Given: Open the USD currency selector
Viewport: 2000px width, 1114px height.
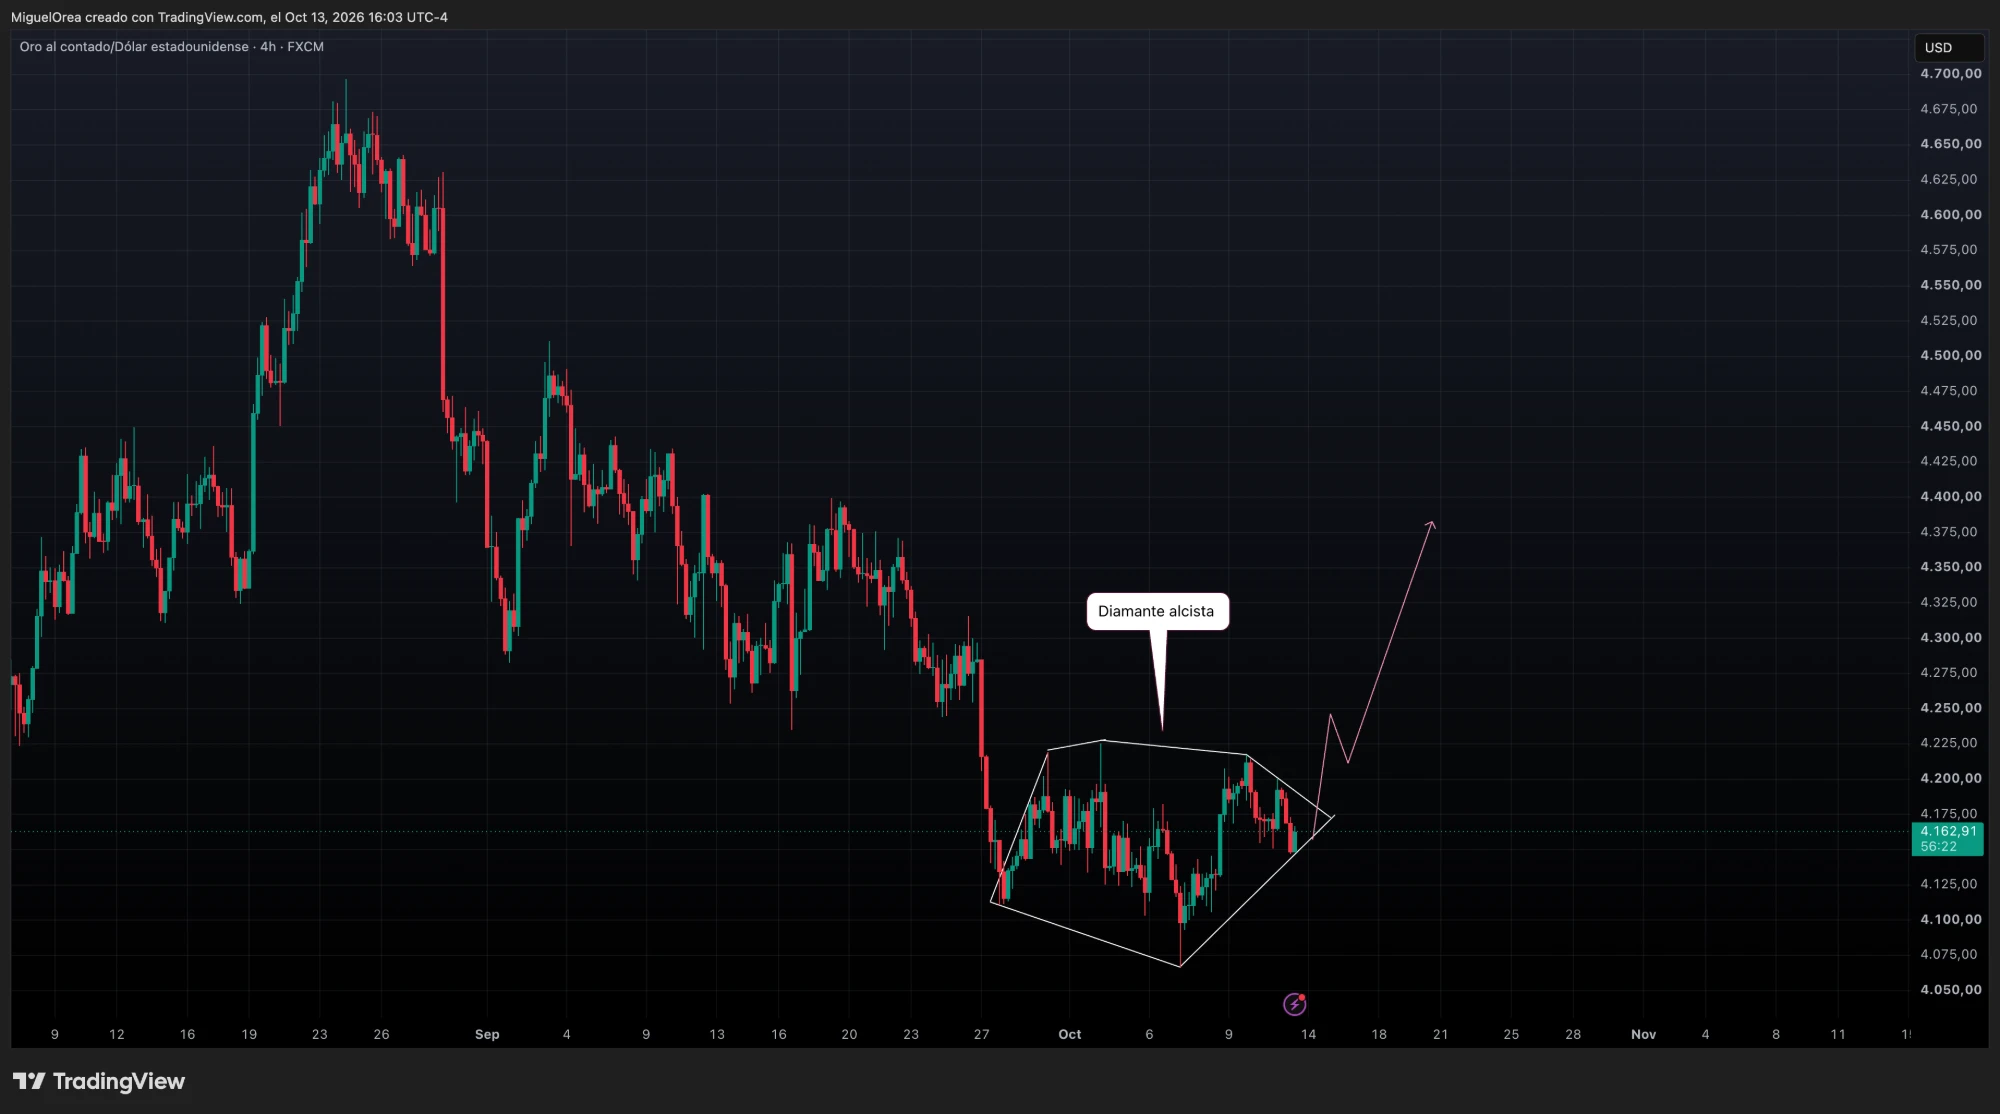Looking at the screenshot, I should pos(1948,47).
